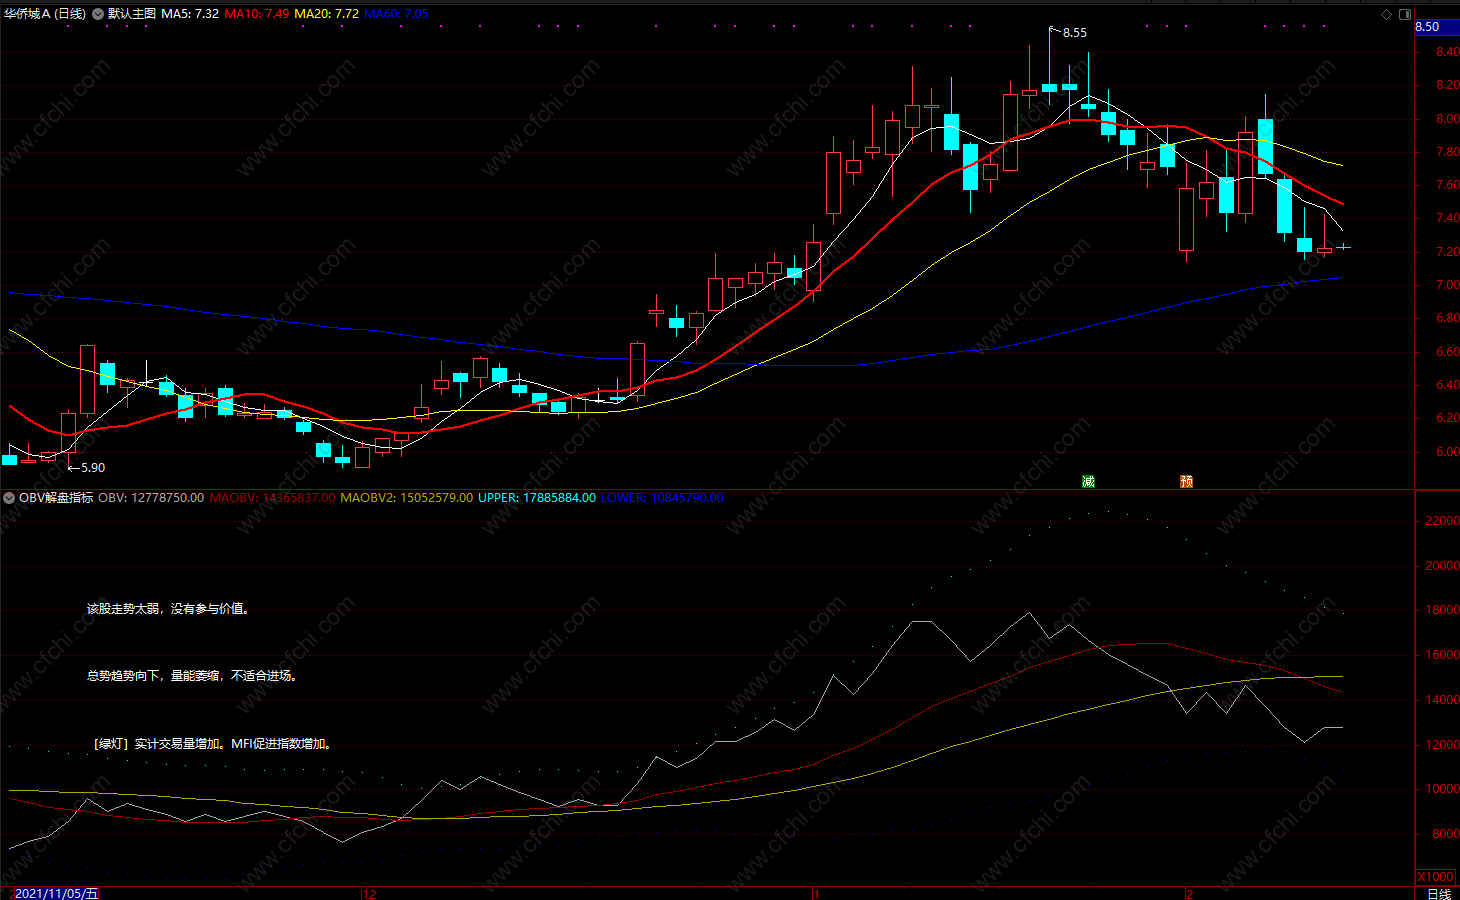Viewport: 1460px width, 900px height.
Task: Click the 默认主图 indicator label
Action: pyautogui.click(x=132, y=14)
